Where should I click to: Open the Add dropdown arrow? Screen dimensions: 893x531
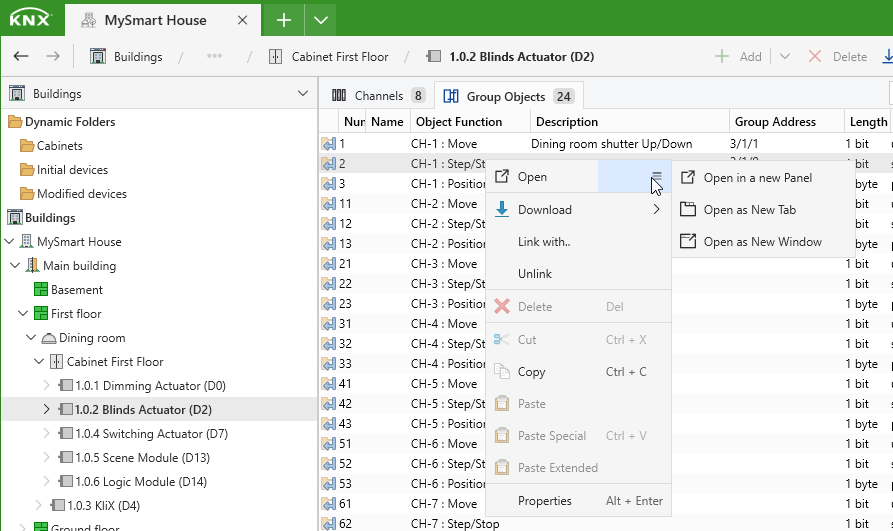[x=785, y=56]
